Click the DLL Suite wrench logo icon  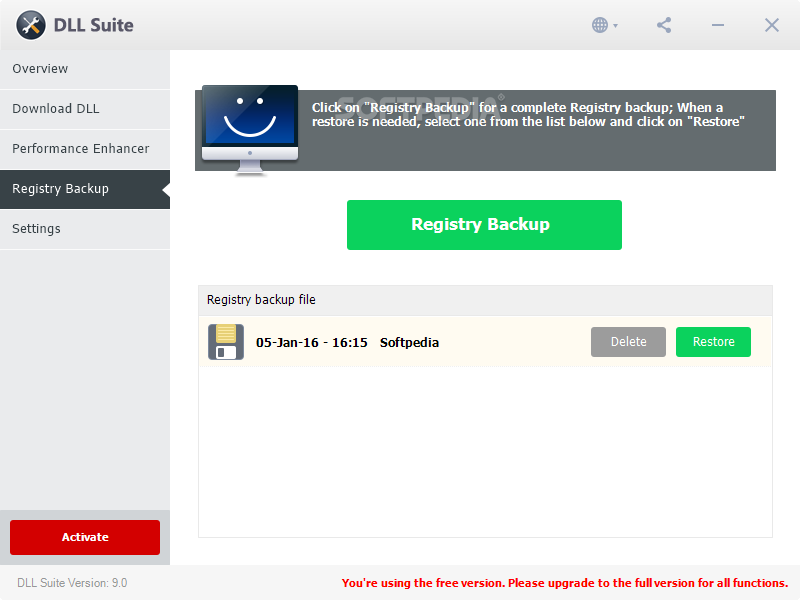[x=31, y=25]
